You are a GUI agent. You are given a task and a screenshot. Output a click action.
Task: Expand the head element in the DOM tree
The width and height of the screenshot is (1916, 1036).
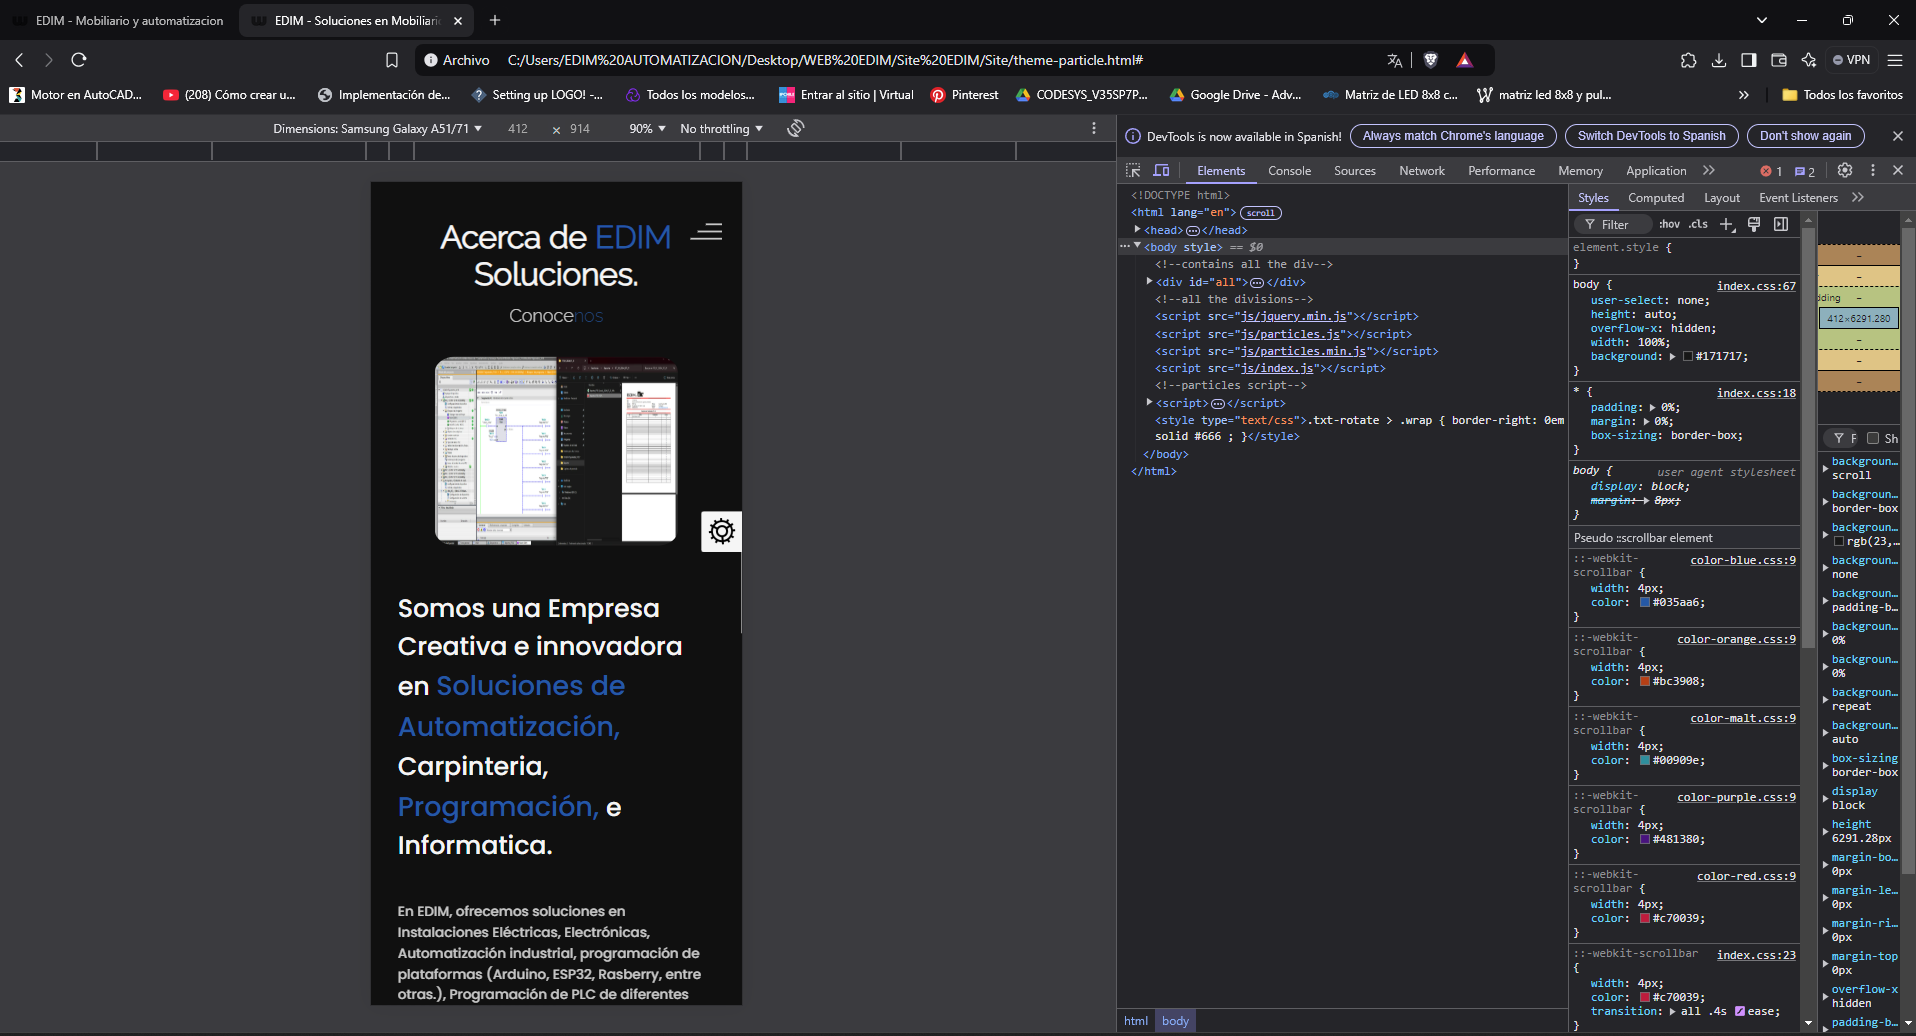click(x=1137, y=229)
